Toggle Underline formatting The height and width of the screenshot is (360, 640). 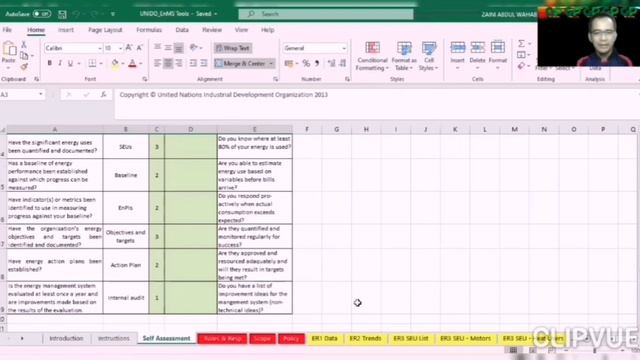pos(70,63)
